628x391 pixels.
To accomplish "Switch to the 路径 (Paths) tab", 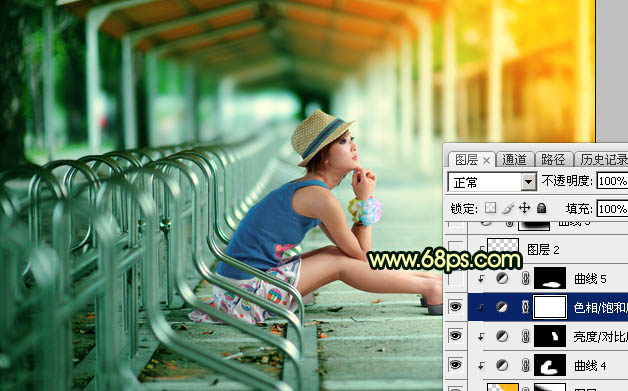I will click(553, 159).
